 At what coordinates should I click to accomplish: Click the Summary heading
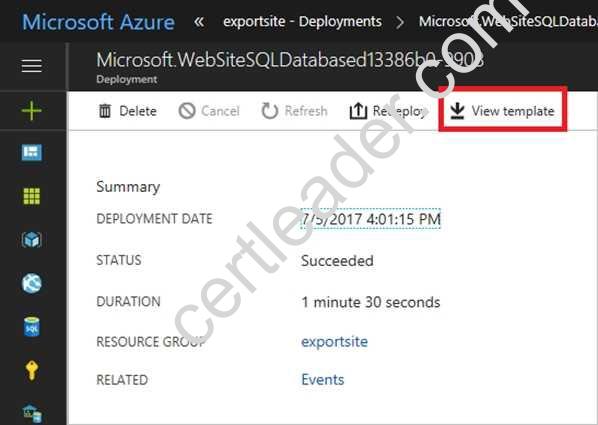coord(128,187)
